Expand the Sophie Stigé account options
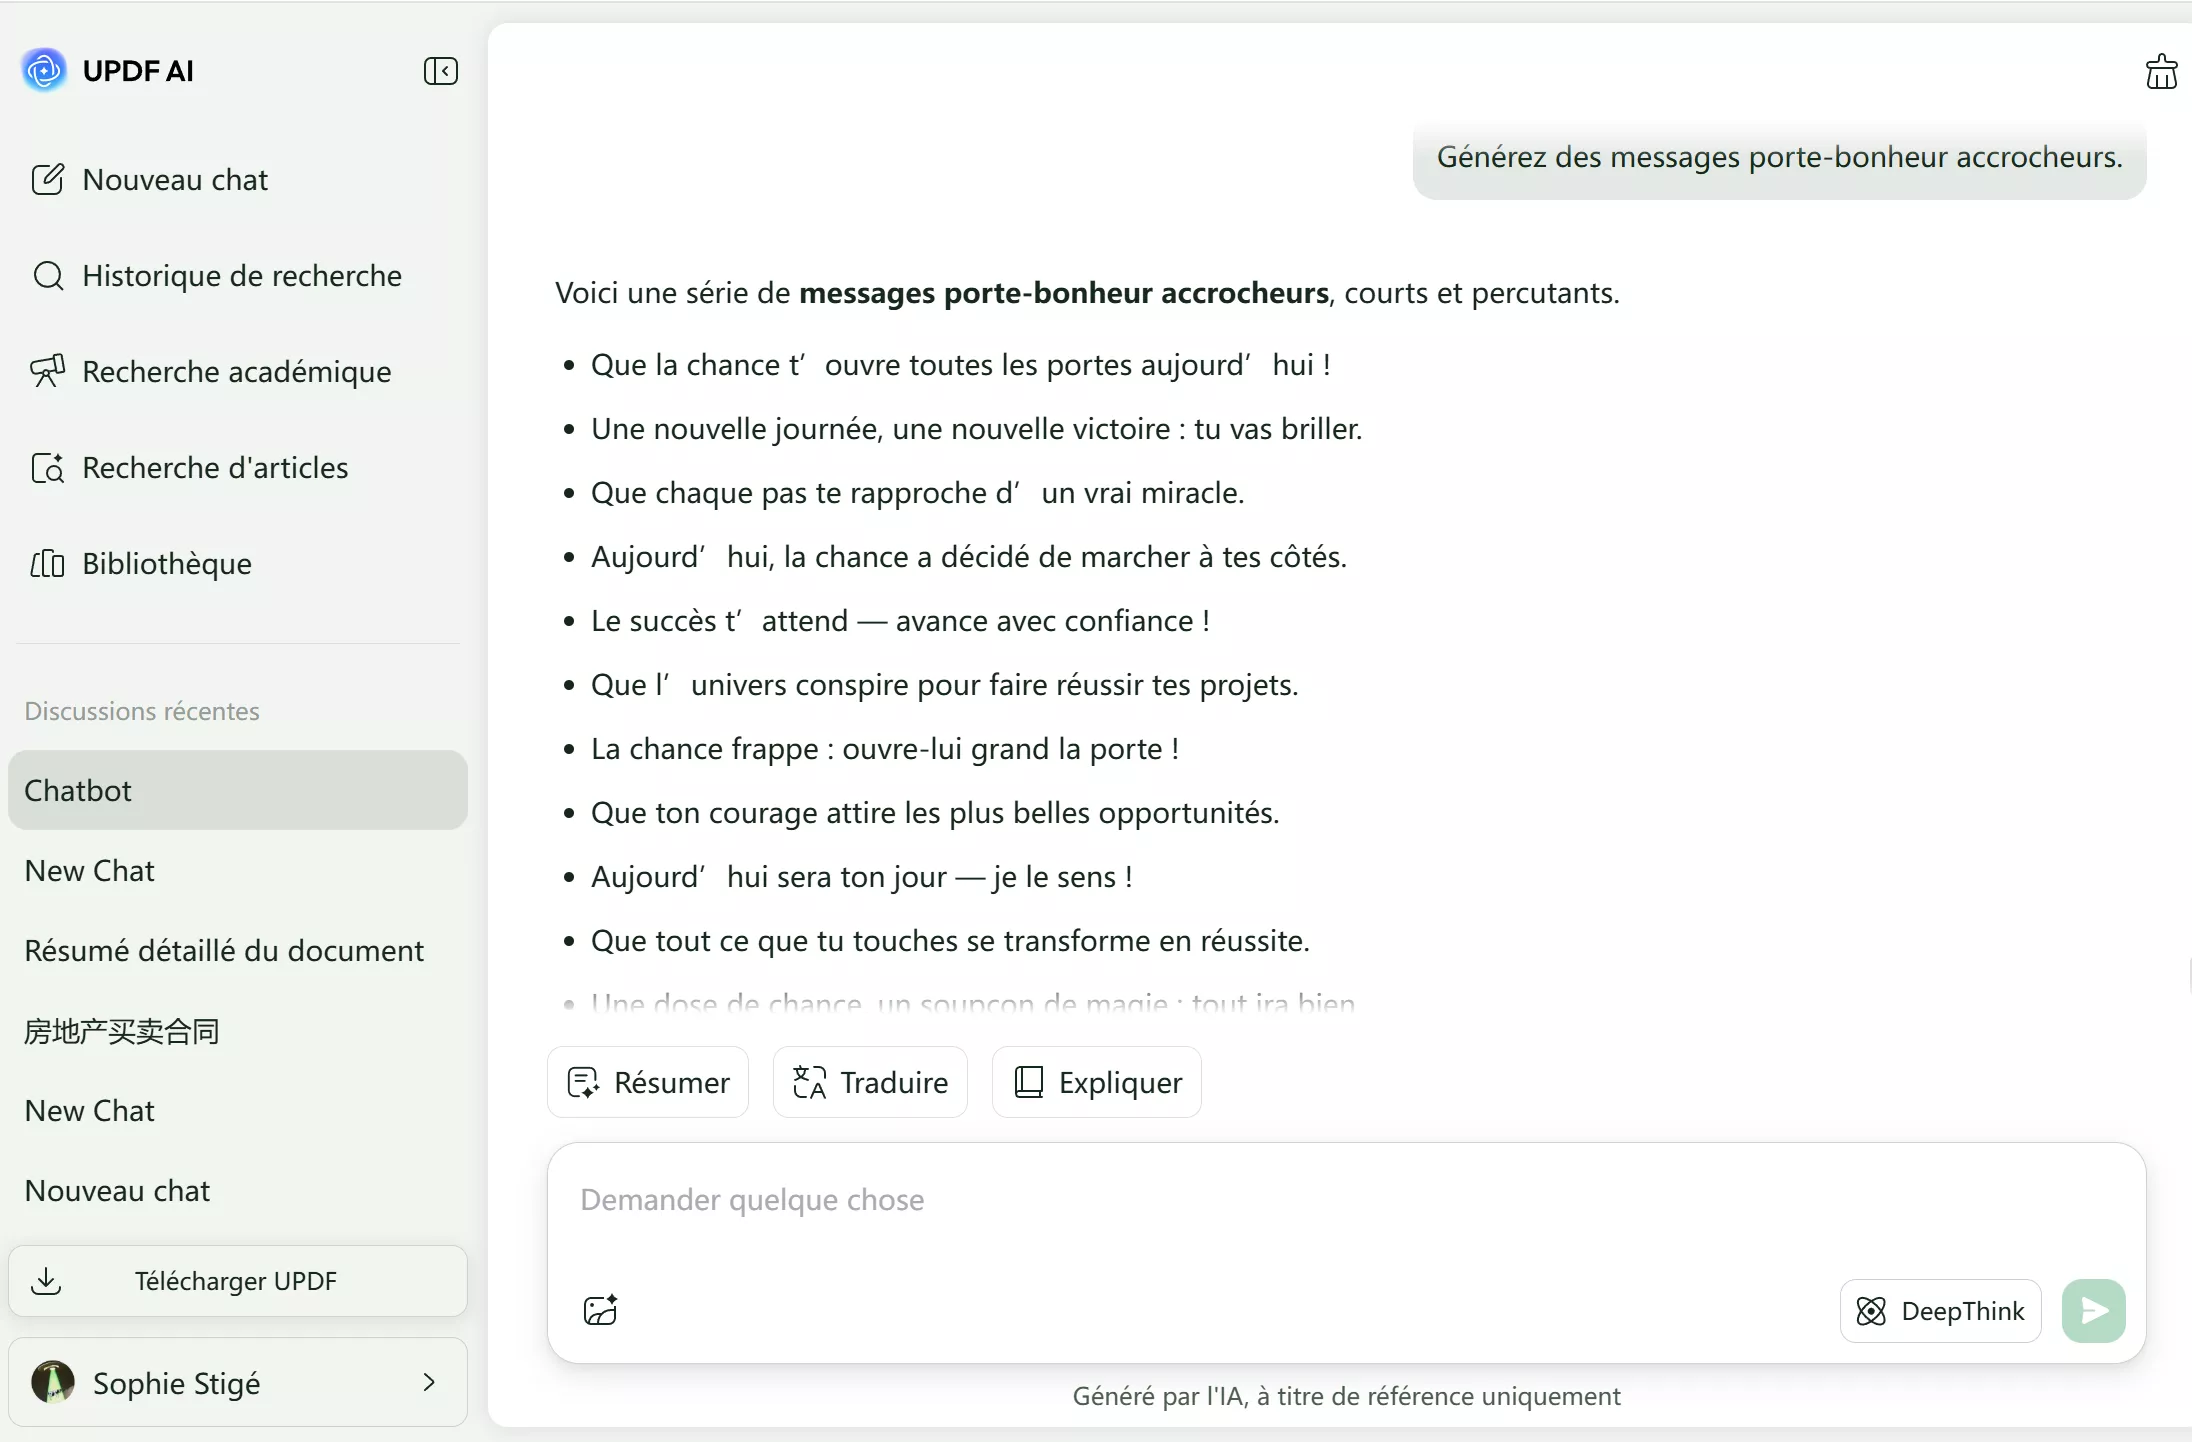Image resolution: width=2192 pixels, height=1442 pixels. coord(430,1382)
